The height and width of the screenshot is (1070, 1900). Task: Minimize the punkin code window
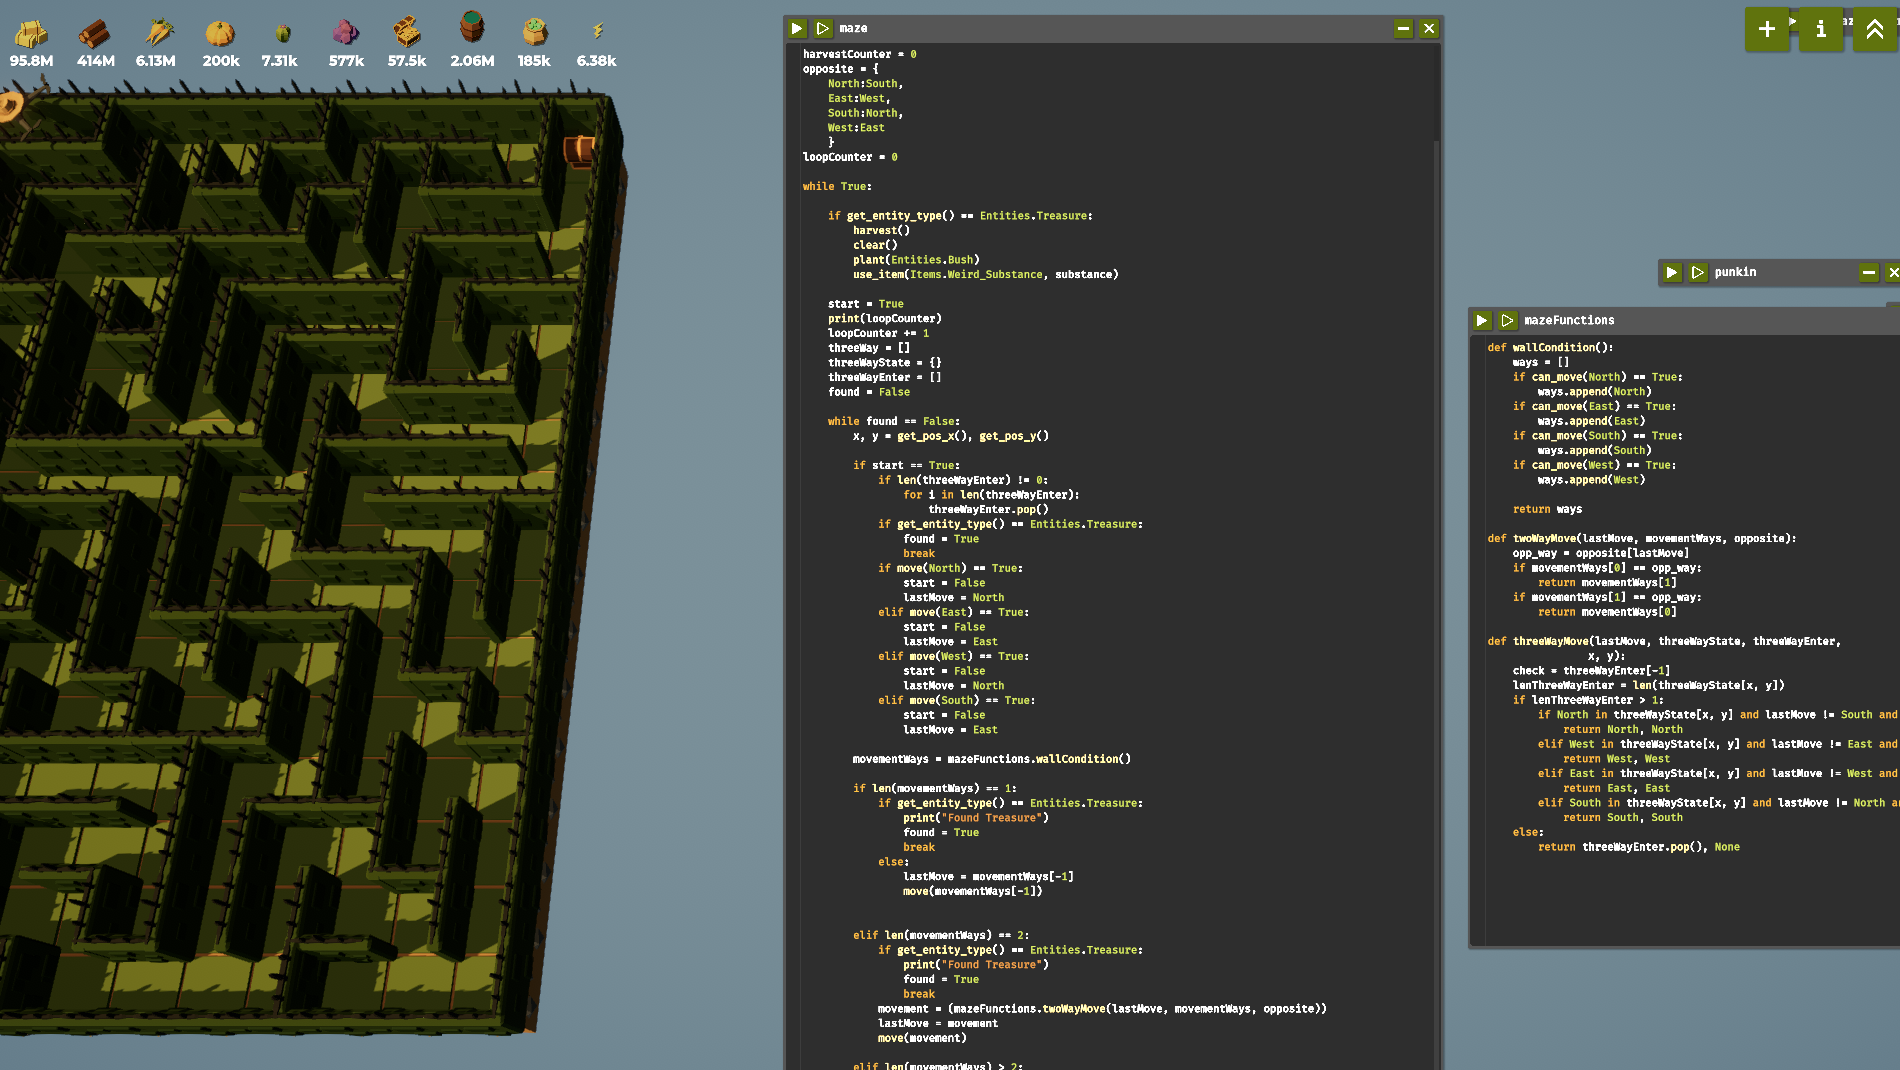pos(1868,272)
